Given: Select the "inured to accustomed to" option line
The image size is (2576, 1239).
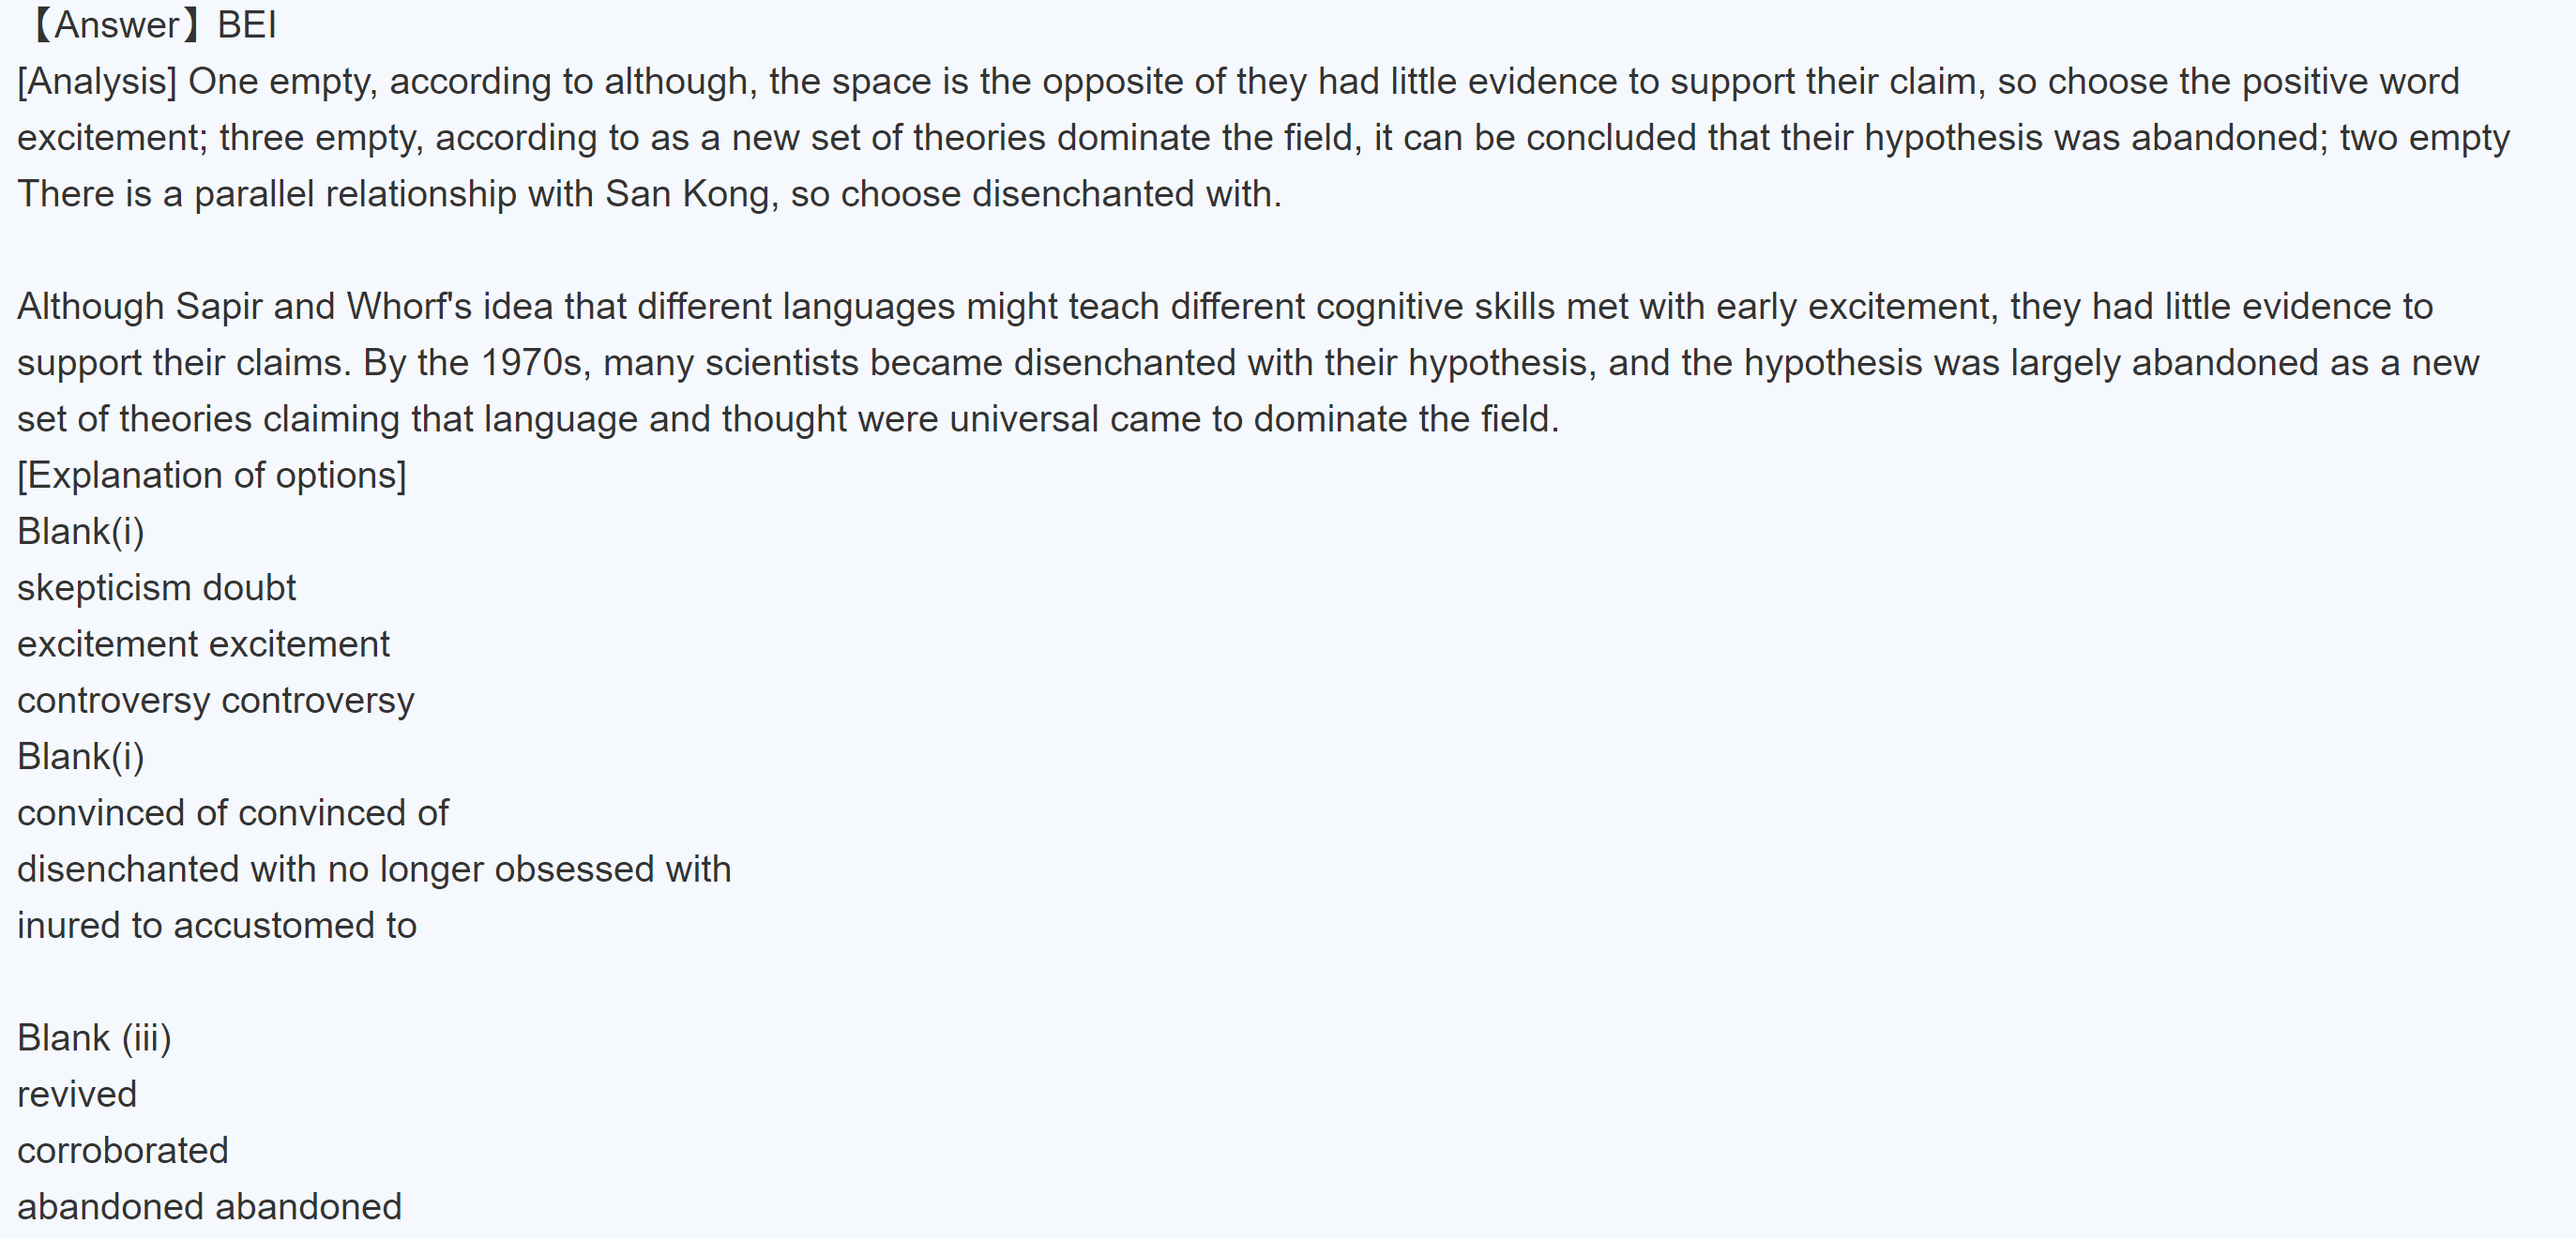Looking at the screenshot, I should click(217, 926).
